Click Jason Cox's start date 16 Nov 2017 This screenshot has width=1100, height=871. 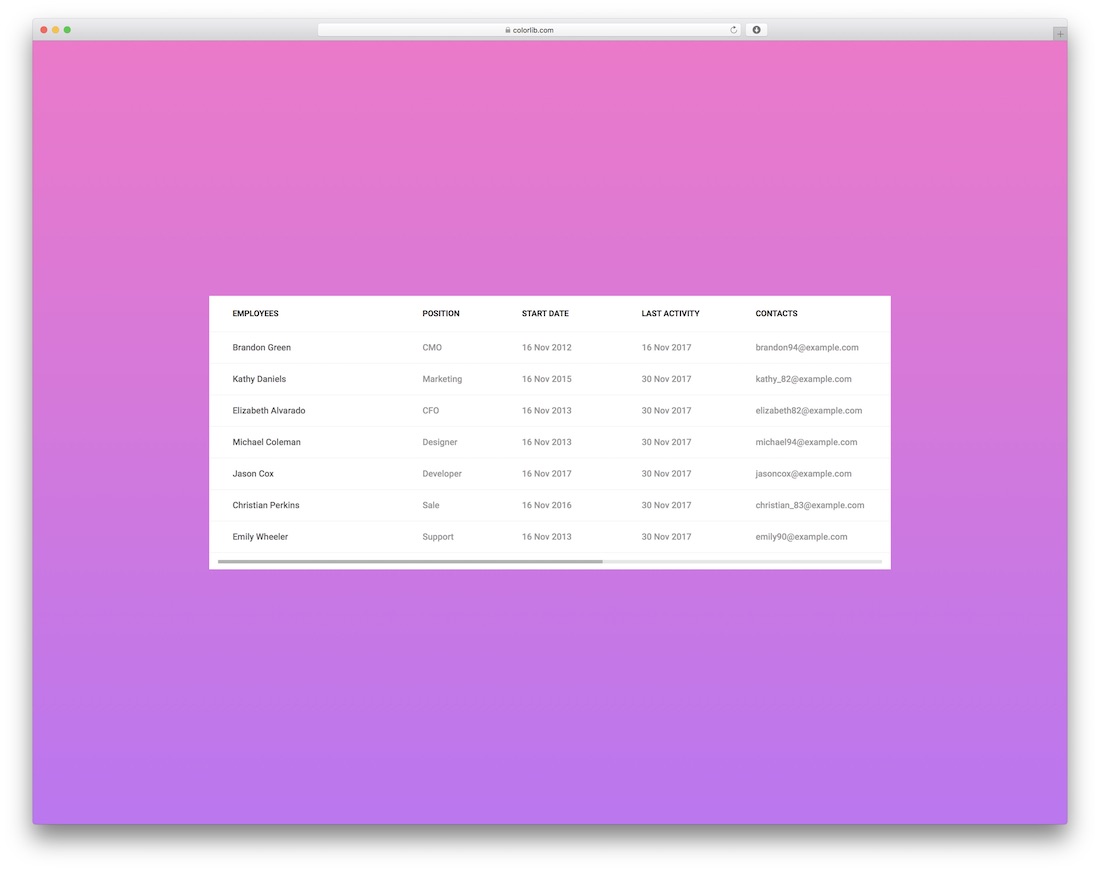pyautogui.click(x=546, y=474)
